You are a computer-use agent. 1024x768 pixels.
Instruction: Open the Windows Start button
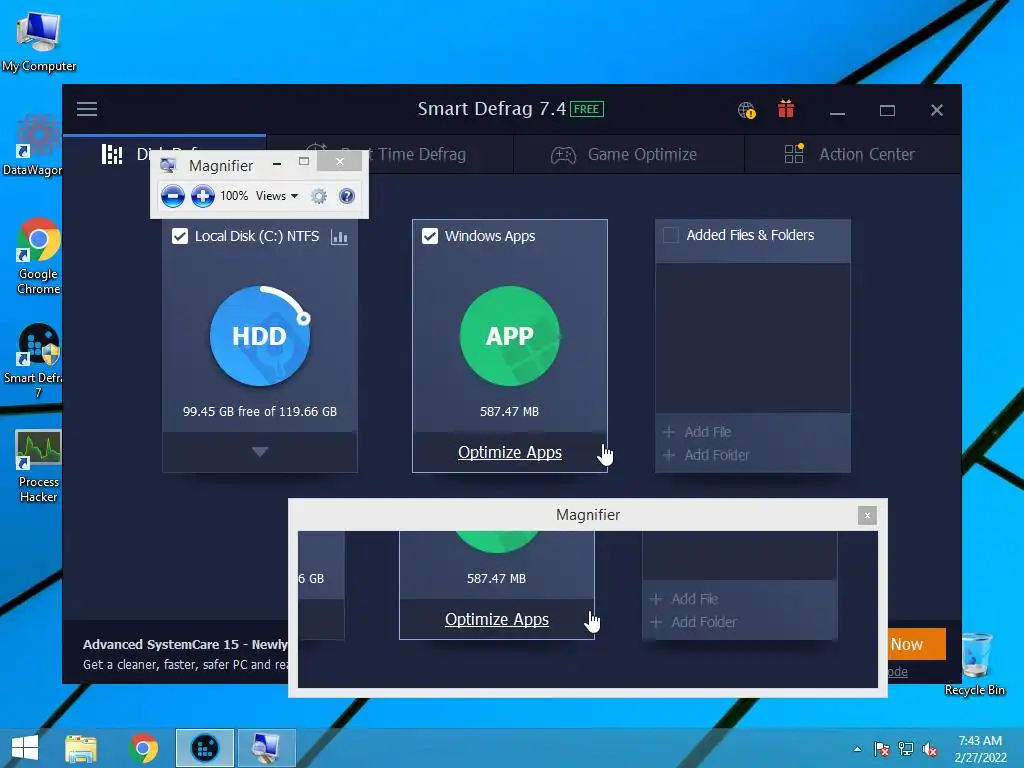tap(25, 748)
